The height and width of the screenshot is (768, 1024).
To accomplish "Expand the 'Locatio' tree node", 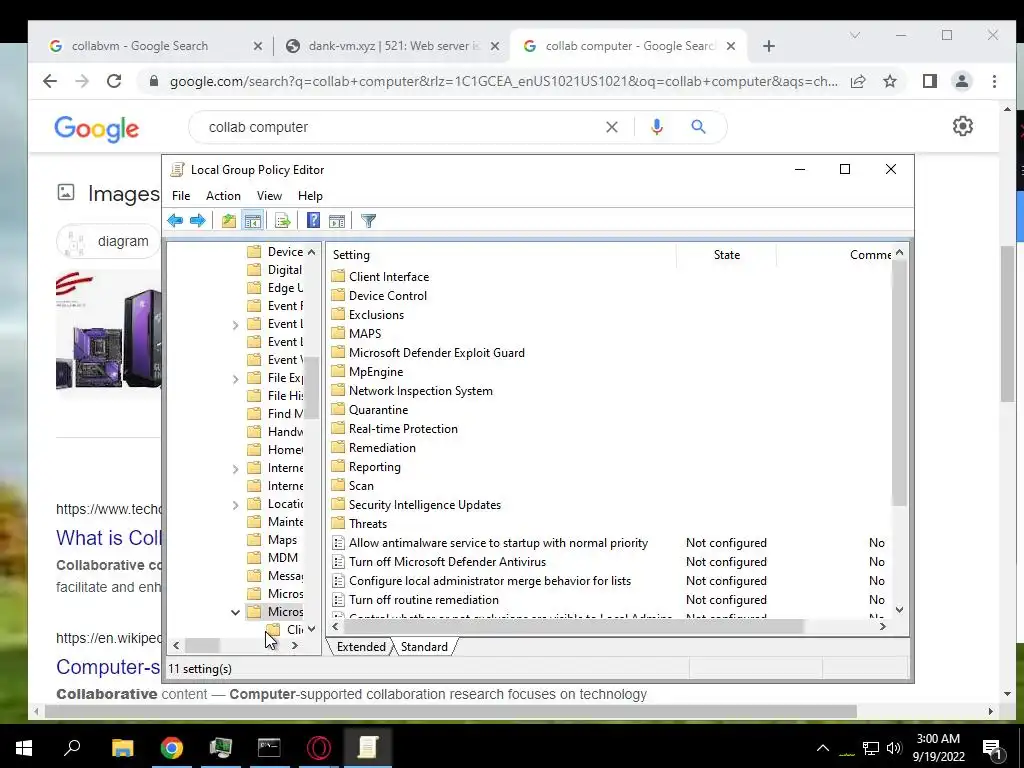I will coord(236,505).
